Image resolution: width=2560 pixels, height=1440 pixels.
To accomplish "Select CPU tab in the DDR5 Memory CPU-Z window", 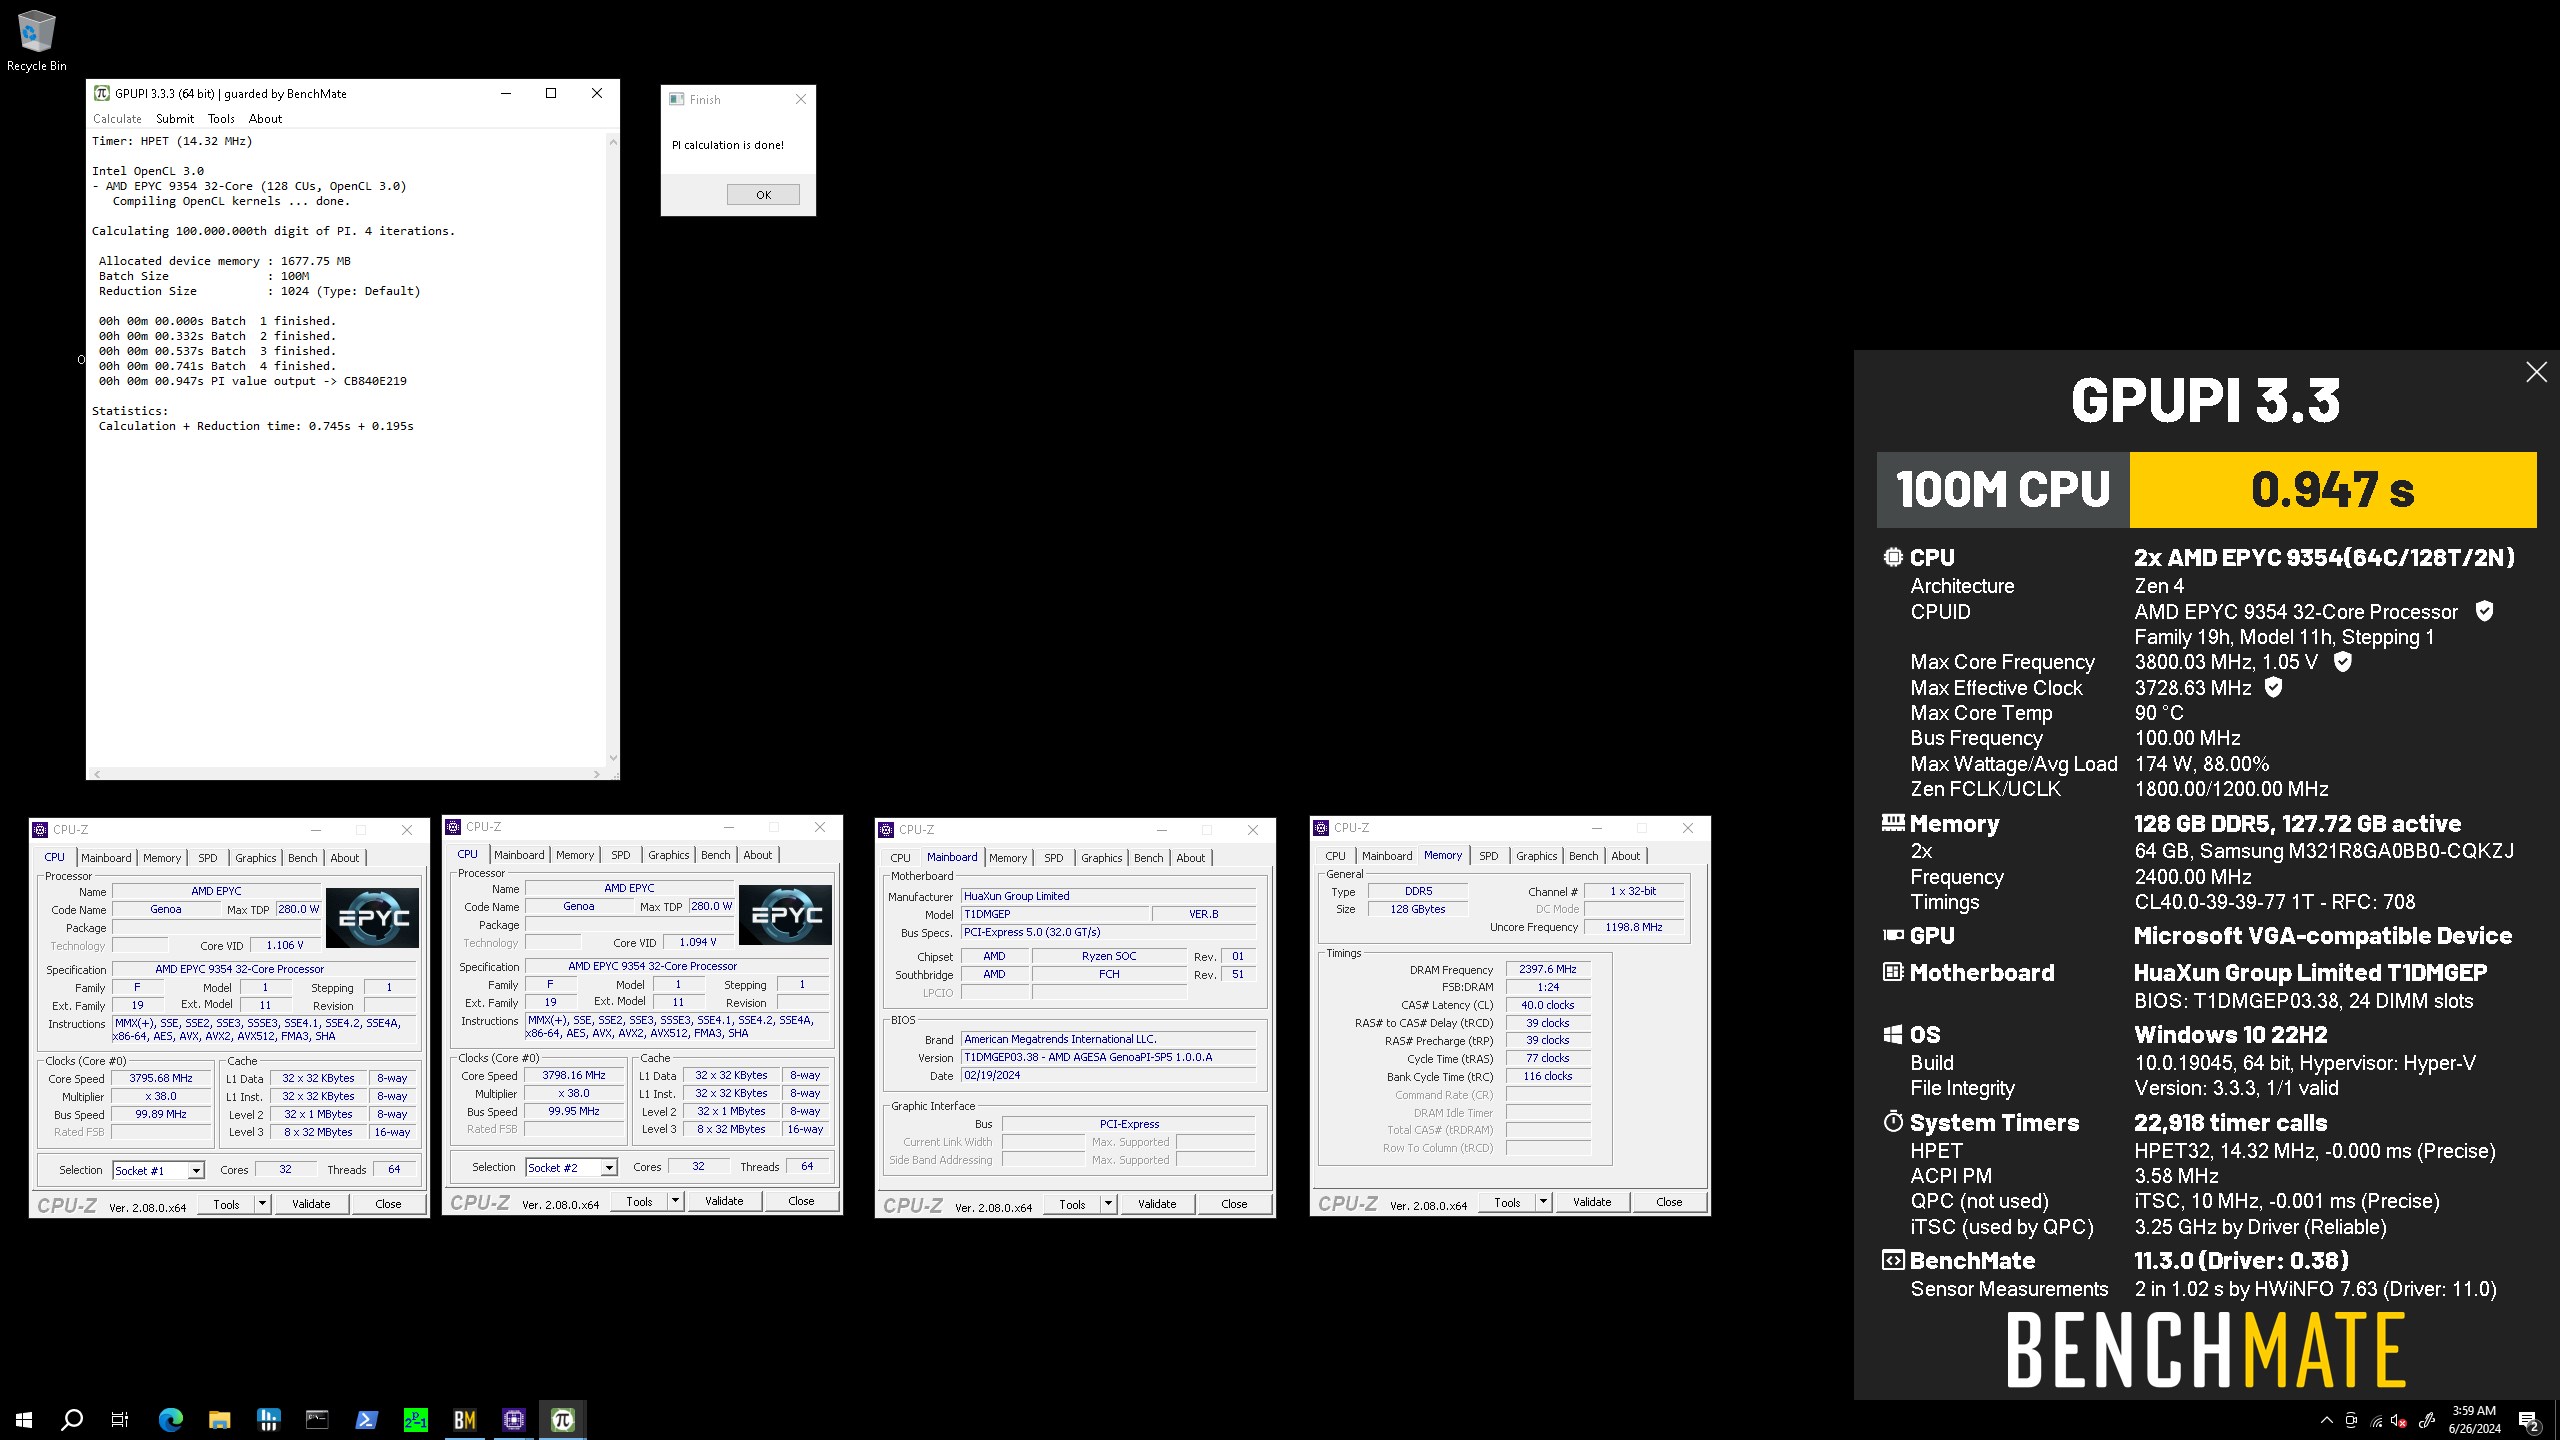I will click(1335, 856).
